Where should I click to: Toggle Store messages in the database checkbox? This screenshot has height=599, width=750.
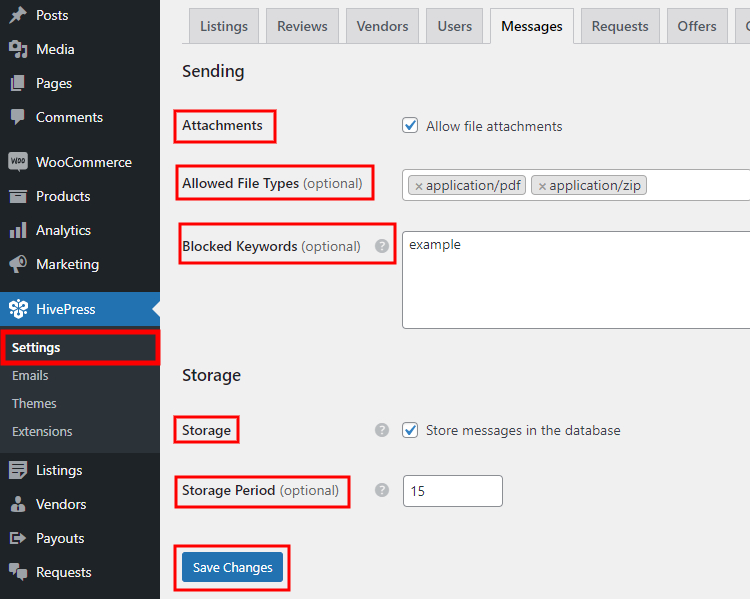click(410, 430)
